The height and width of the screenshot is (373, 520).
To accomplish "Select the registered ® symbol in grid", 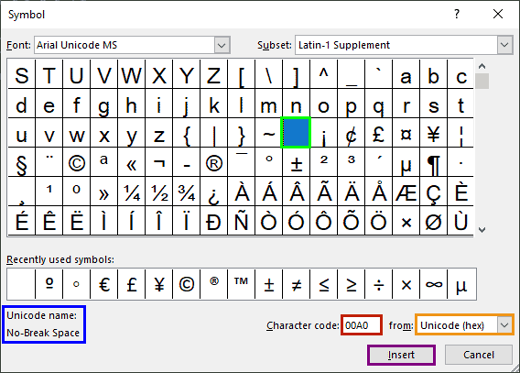I will coord(214,162).
